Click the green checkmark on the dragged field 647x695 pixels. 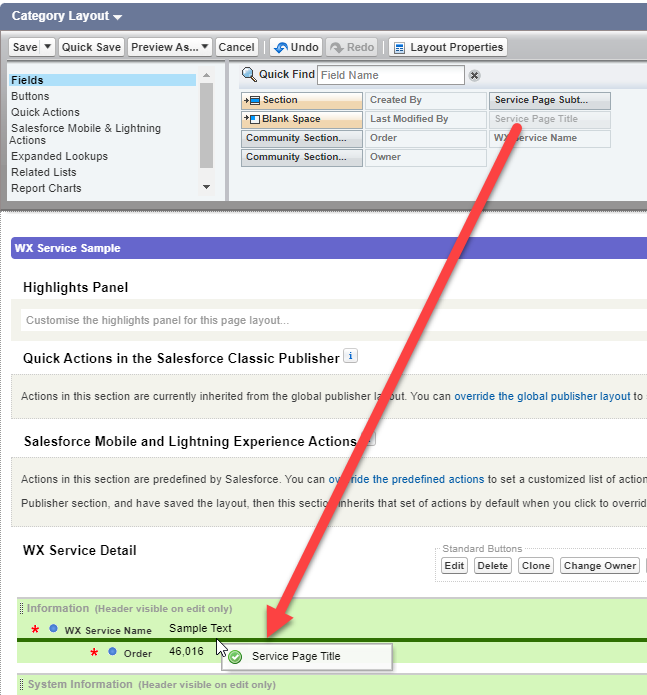point(235,657)
